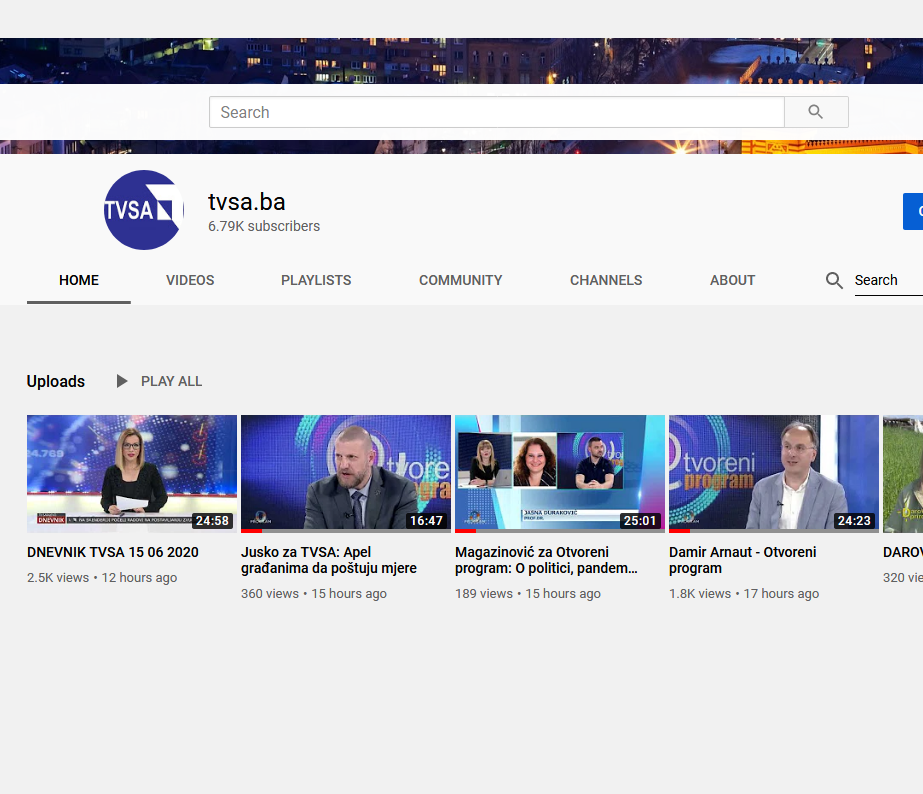This screenshot has width=923, height=794.
Task: Click '2.5K views • 12 hours ago' text
Action: pyautogui.click(x=102, y=578)
